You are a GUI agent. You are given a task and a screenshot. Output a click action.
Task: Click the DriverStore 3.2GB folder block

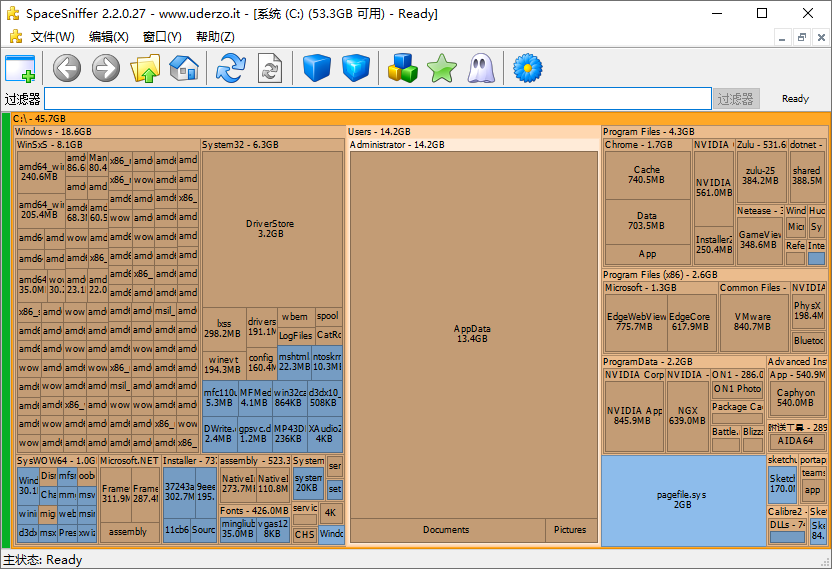(x=272, y=228)
